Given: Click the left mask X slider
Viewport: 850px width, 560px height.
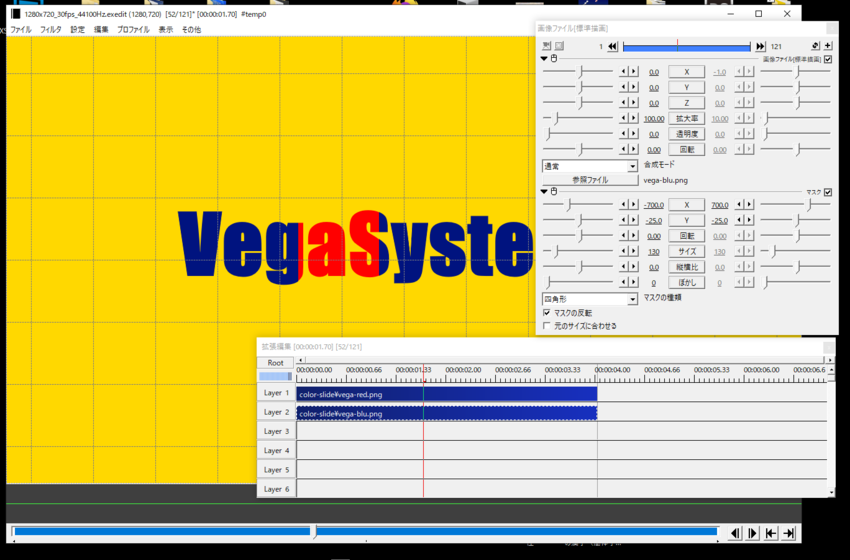Looking at the screenshot, I should click(577, 205).
